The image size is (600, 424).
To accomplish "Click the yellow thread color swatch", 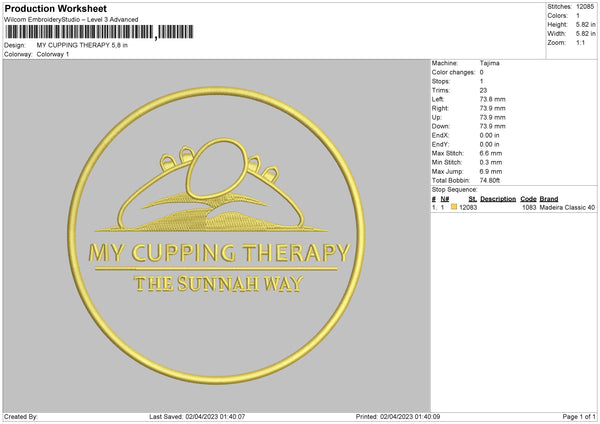I will tap(454, 207).
